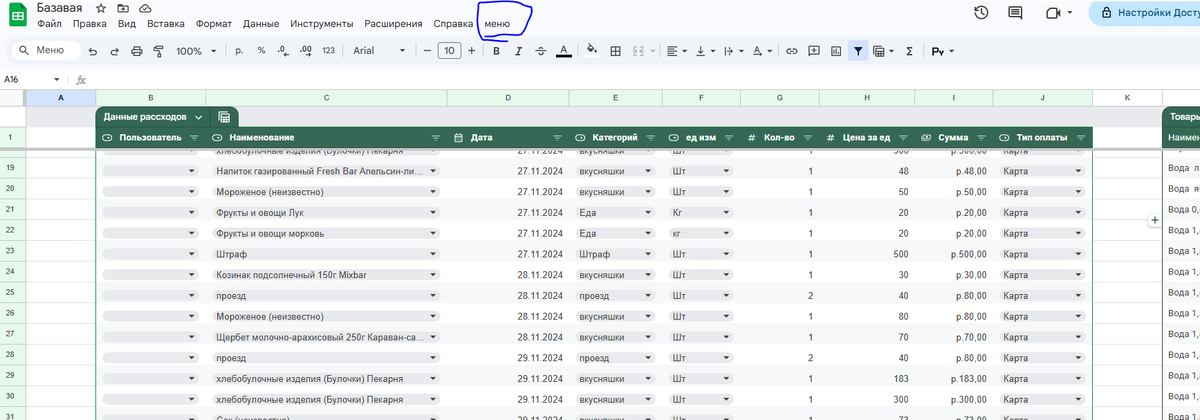Viewport: 1200px width, 420px height.
Task: Open the Файл menu
Action: tap(49, 23)
